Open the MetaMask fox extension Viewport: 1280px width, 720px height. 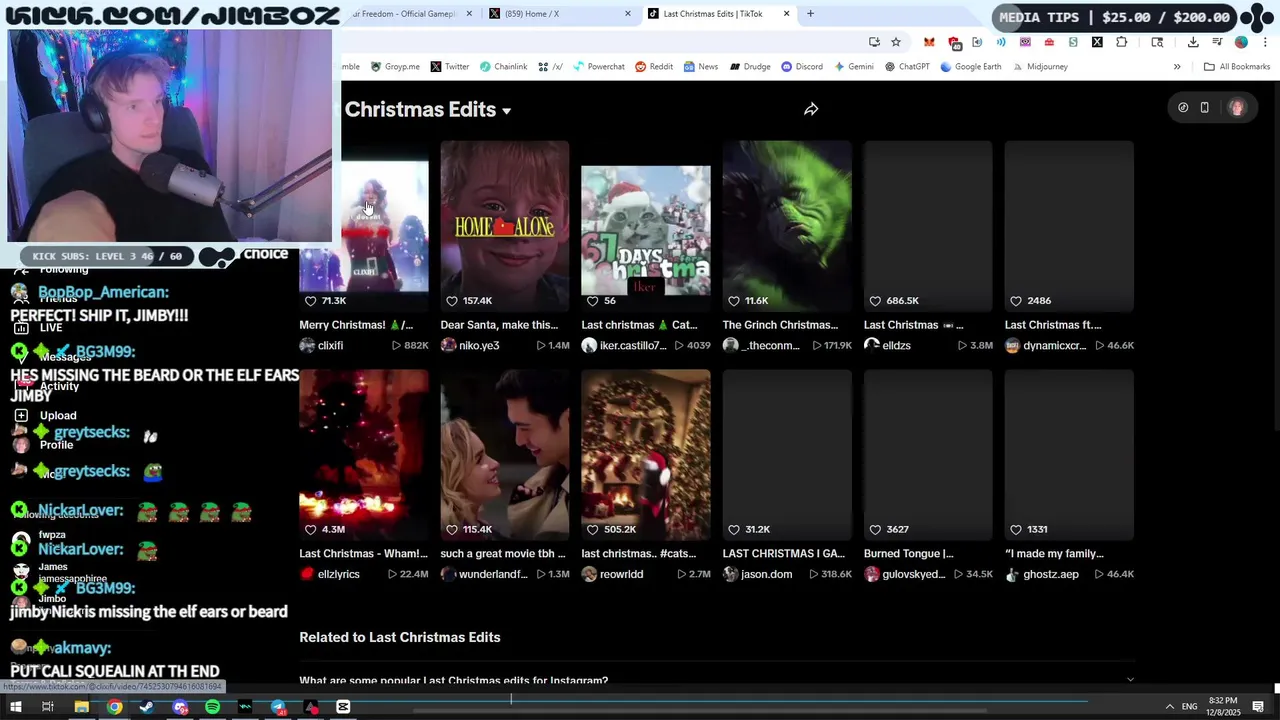(x=929, y=42)
